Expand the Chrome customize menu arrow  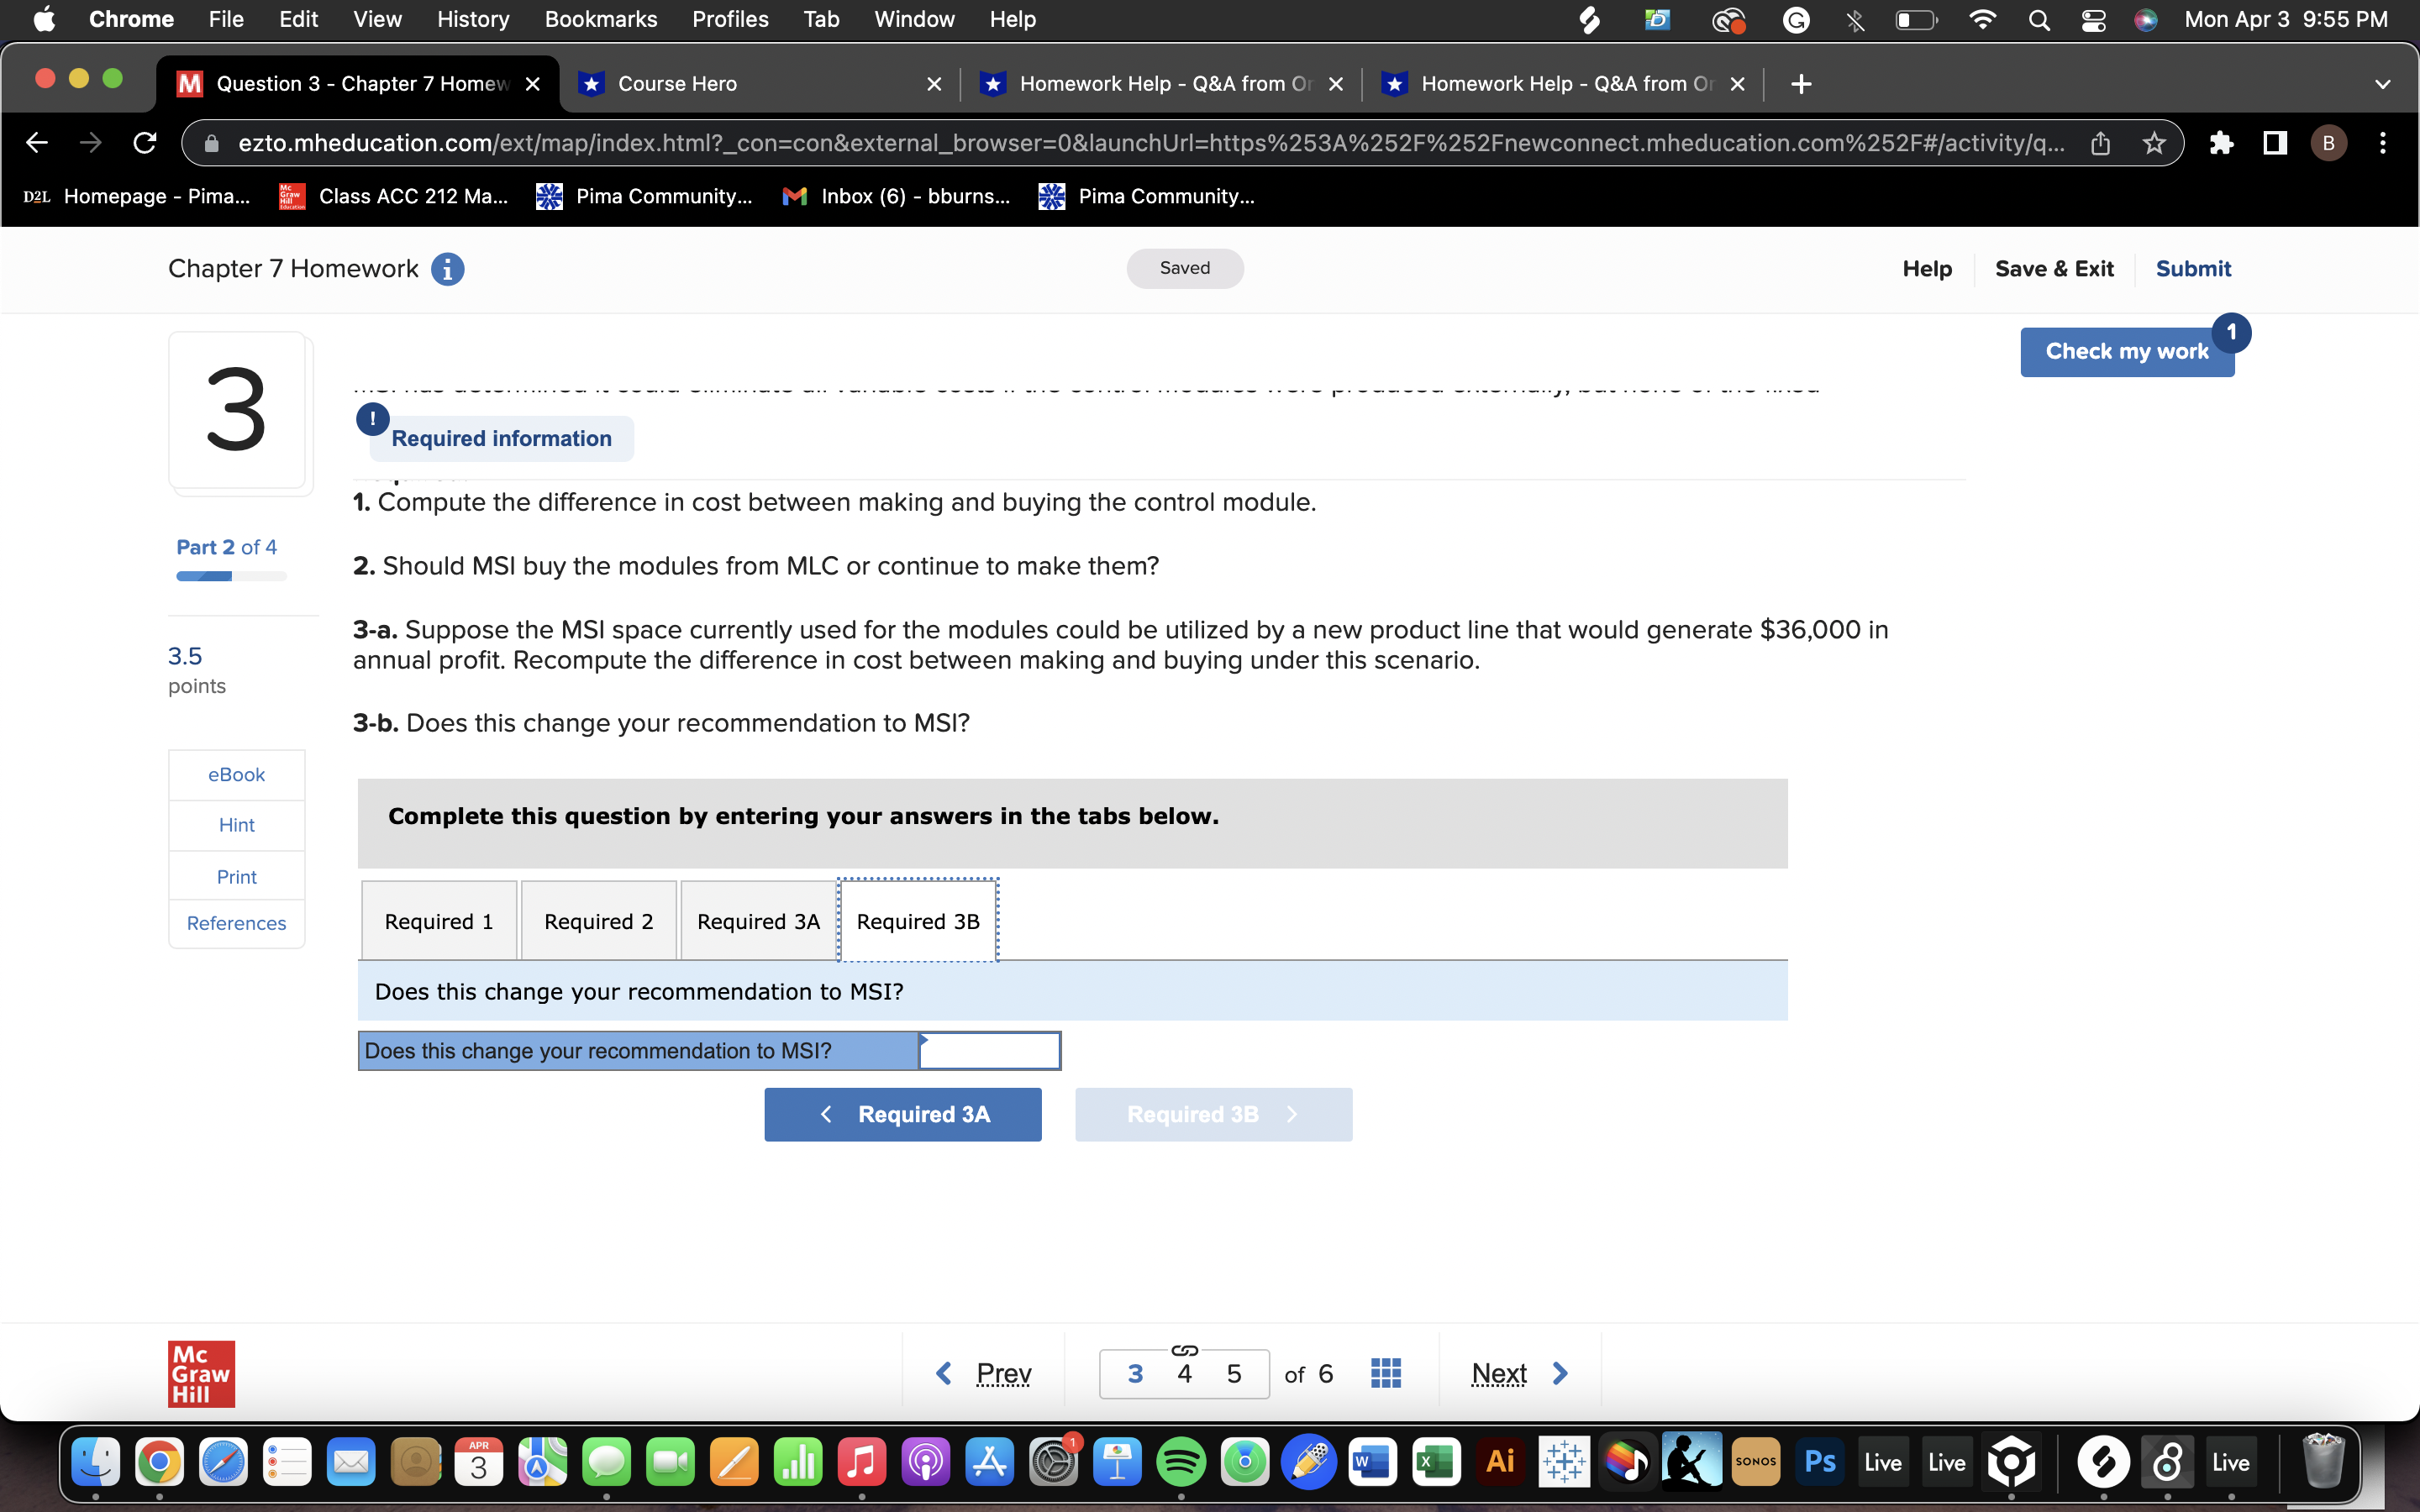click(2383, 83)
